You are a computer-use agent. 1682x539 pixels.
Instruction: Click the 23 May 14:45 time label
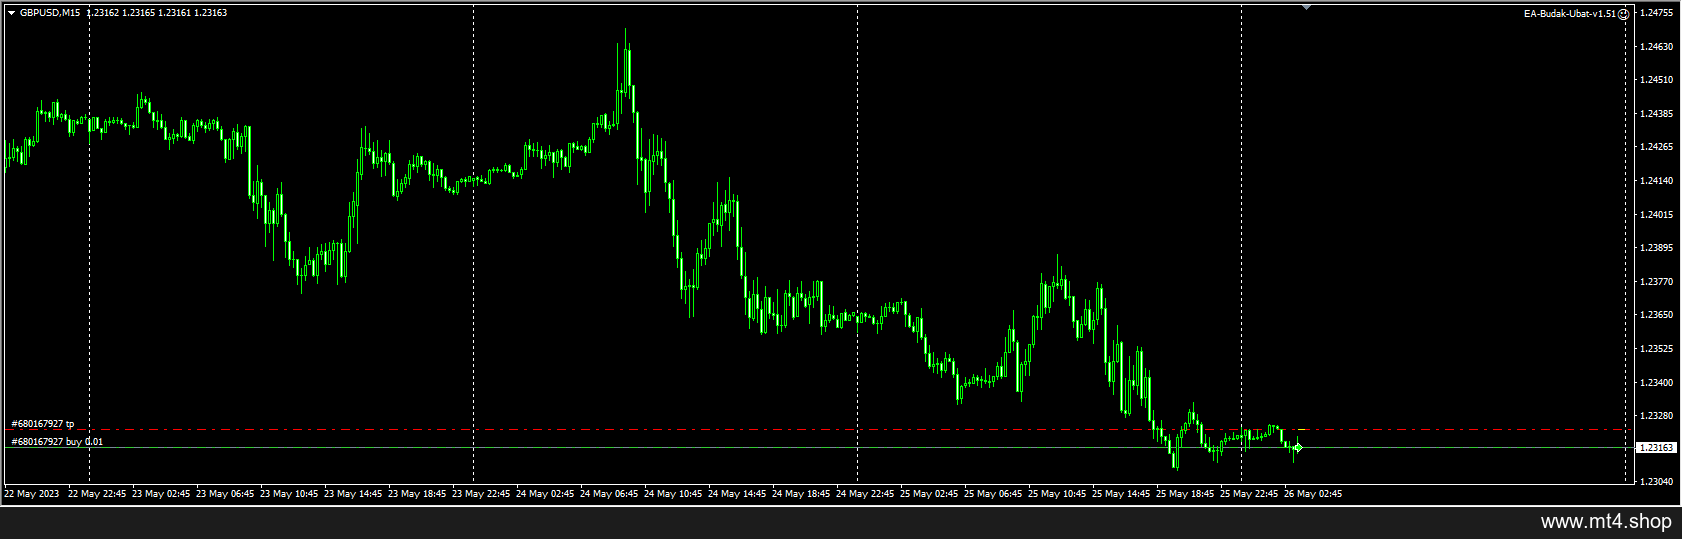click(353, 494)
